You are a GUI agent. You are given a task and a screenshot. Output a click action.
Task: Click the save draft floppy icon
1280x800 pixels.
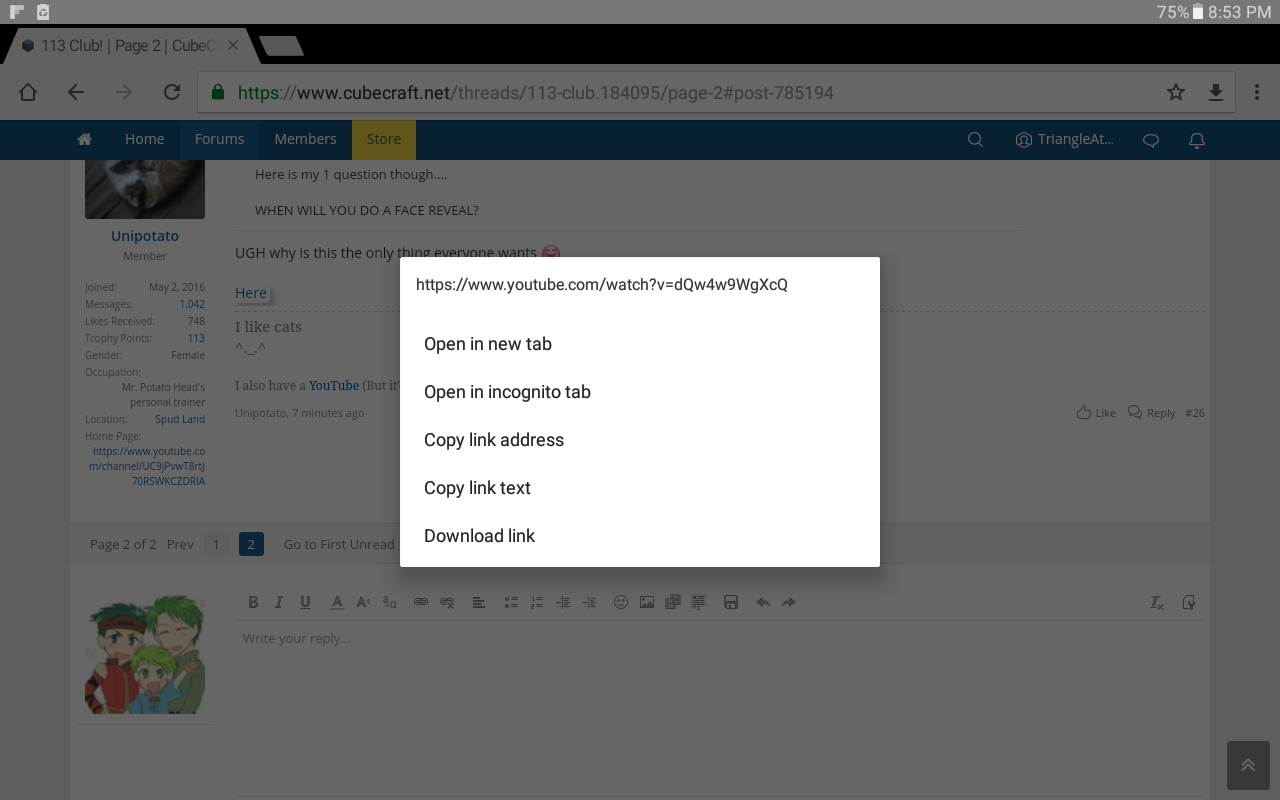(x=731, y=602)
